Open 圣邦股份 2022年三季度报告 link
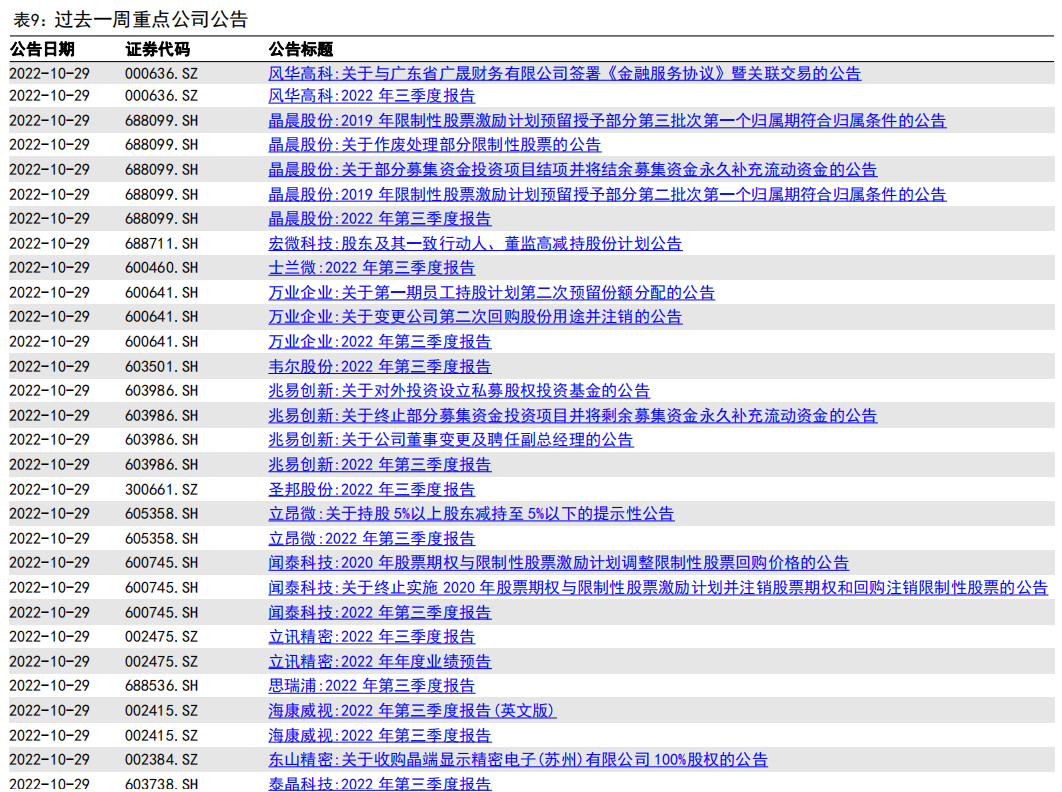The height and width of the screenshot is (792, 1062). click(371, 489)
